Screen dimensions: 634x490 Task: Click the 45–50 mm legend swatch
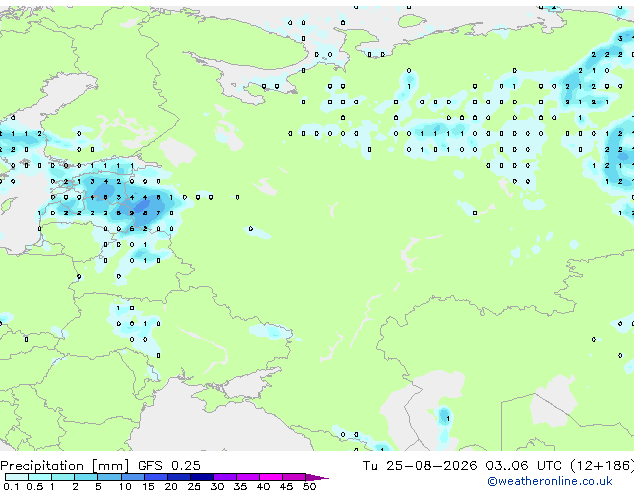(x=294, y=477)
